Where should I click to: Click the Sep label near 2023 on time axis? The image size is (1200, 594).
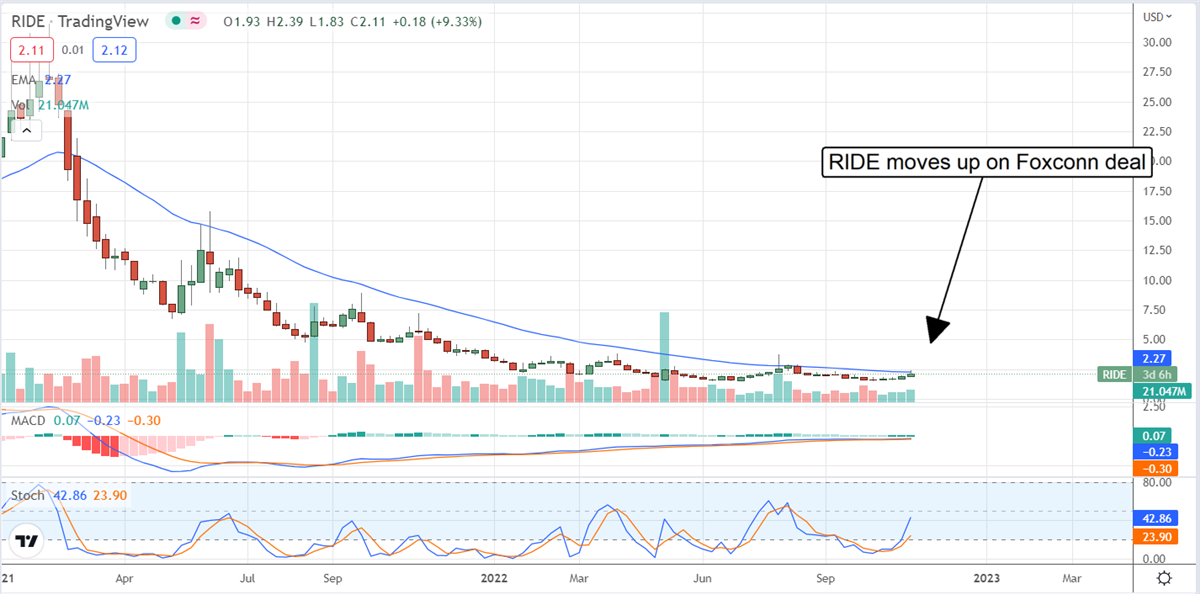[x=825, y=578]
